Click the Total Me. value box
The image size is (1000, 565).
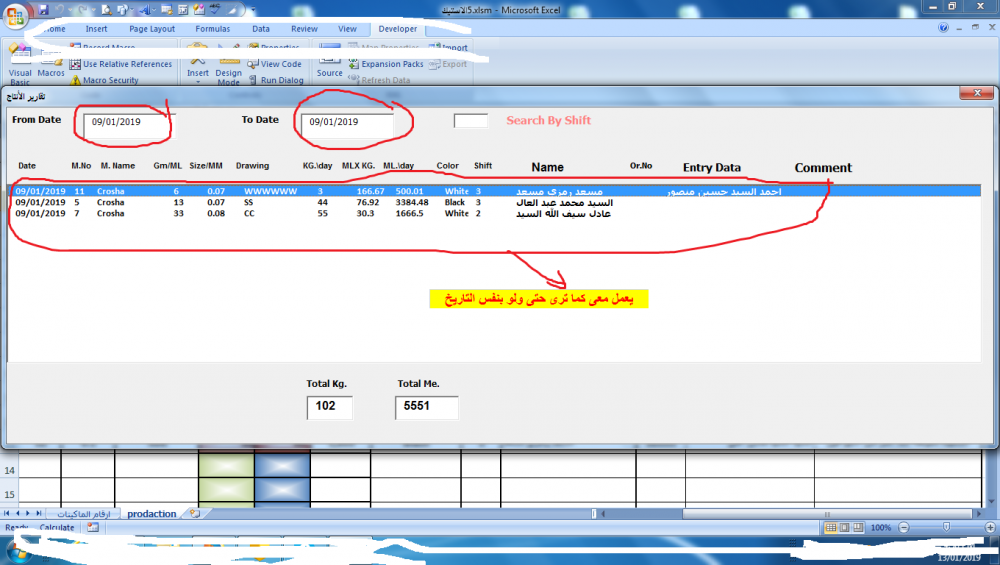tap(427, 407)
